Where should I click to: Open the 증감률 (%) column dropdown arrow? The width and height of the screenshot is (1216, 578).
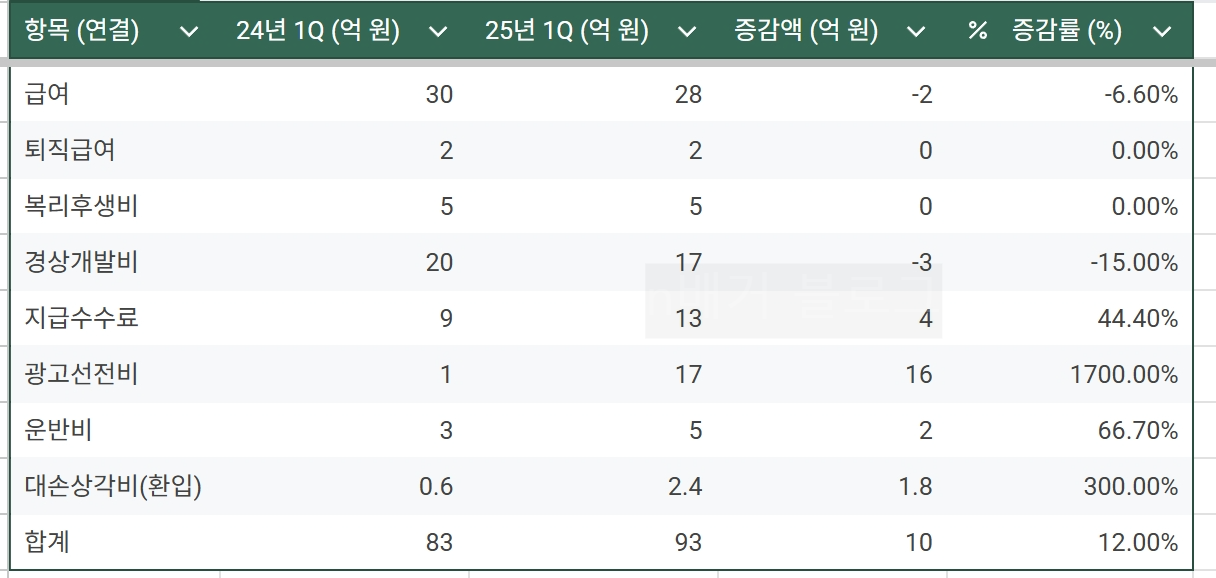point(1161,32)
